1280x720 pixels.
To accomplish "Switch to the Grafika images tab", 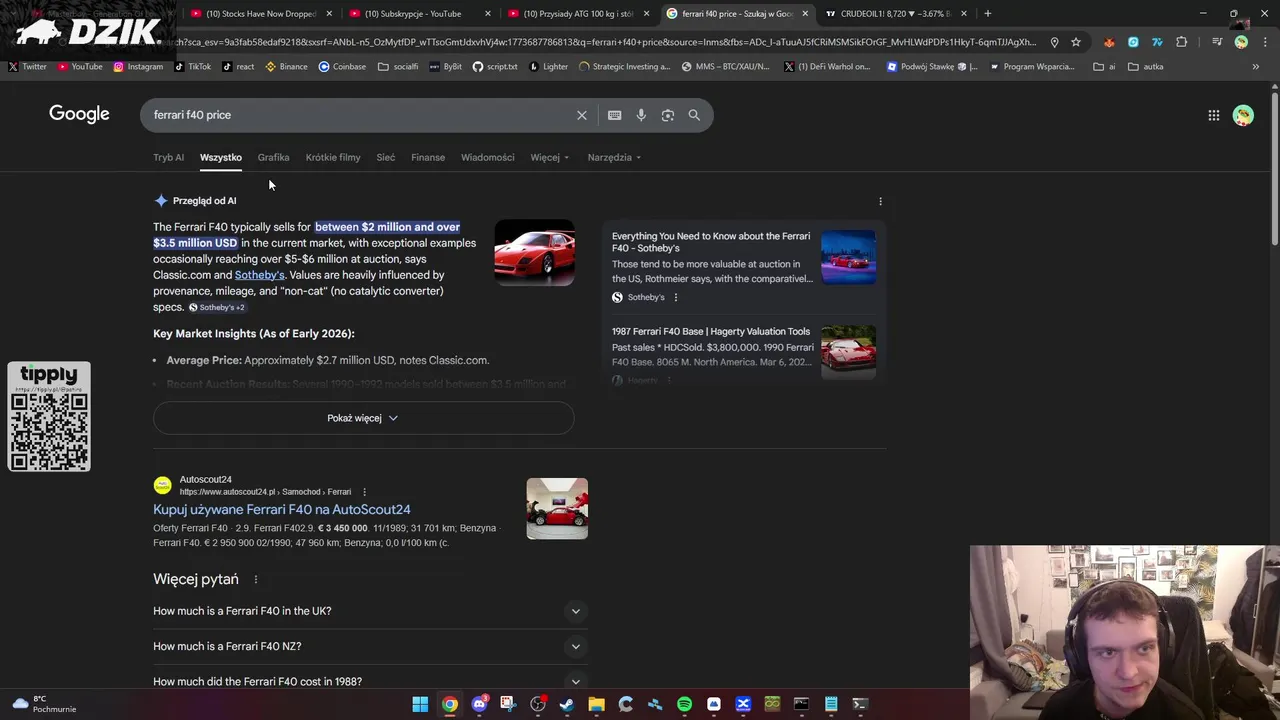I will tap(273, 157).
